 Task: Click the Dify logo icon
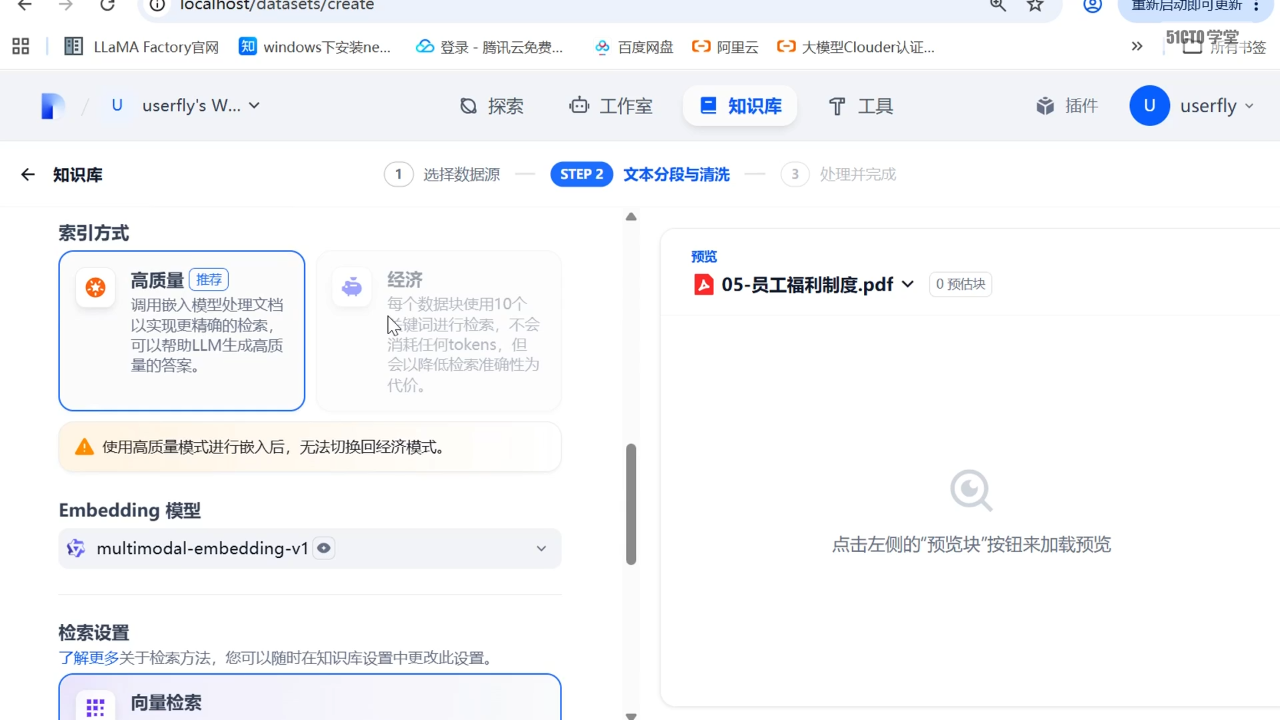[52, 106]
